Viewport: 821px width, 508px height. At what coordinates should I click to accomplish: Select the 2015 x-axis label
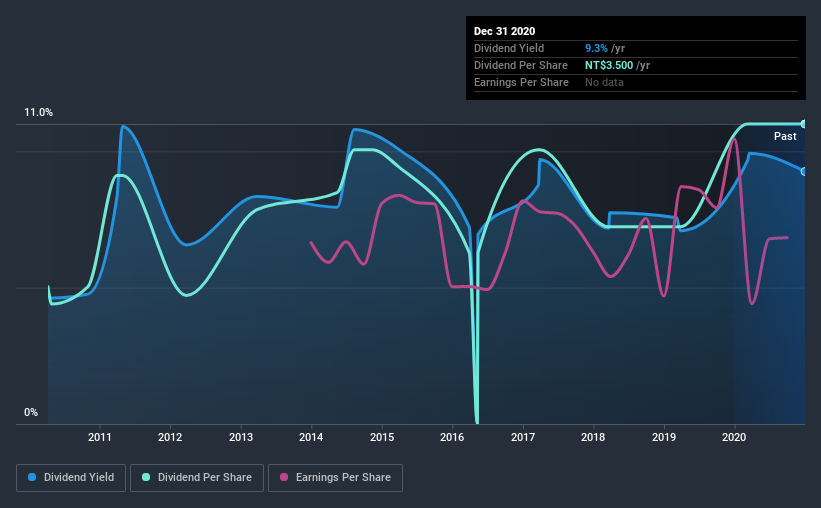pos(382,437)
